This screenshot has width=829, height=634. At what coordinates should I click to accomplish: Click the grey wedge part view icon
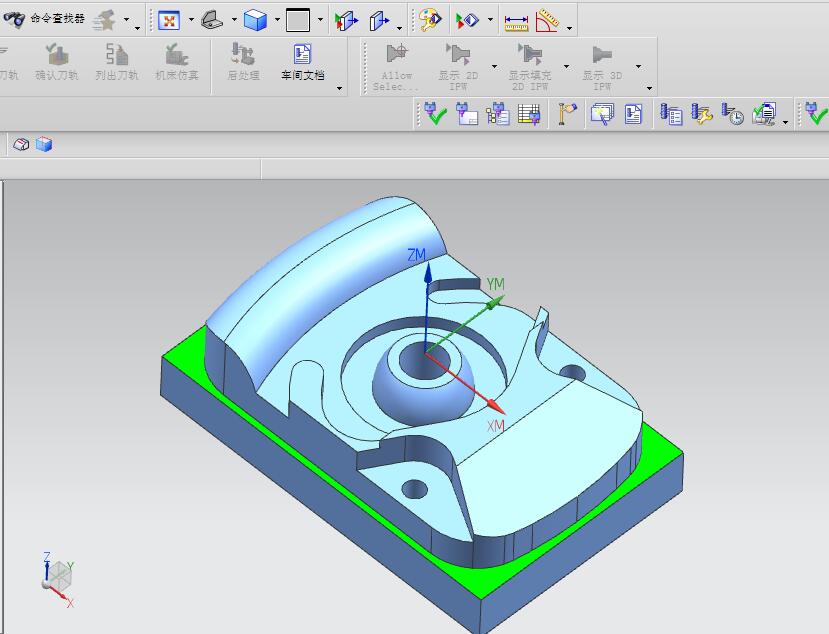click(x=213, y=20)
